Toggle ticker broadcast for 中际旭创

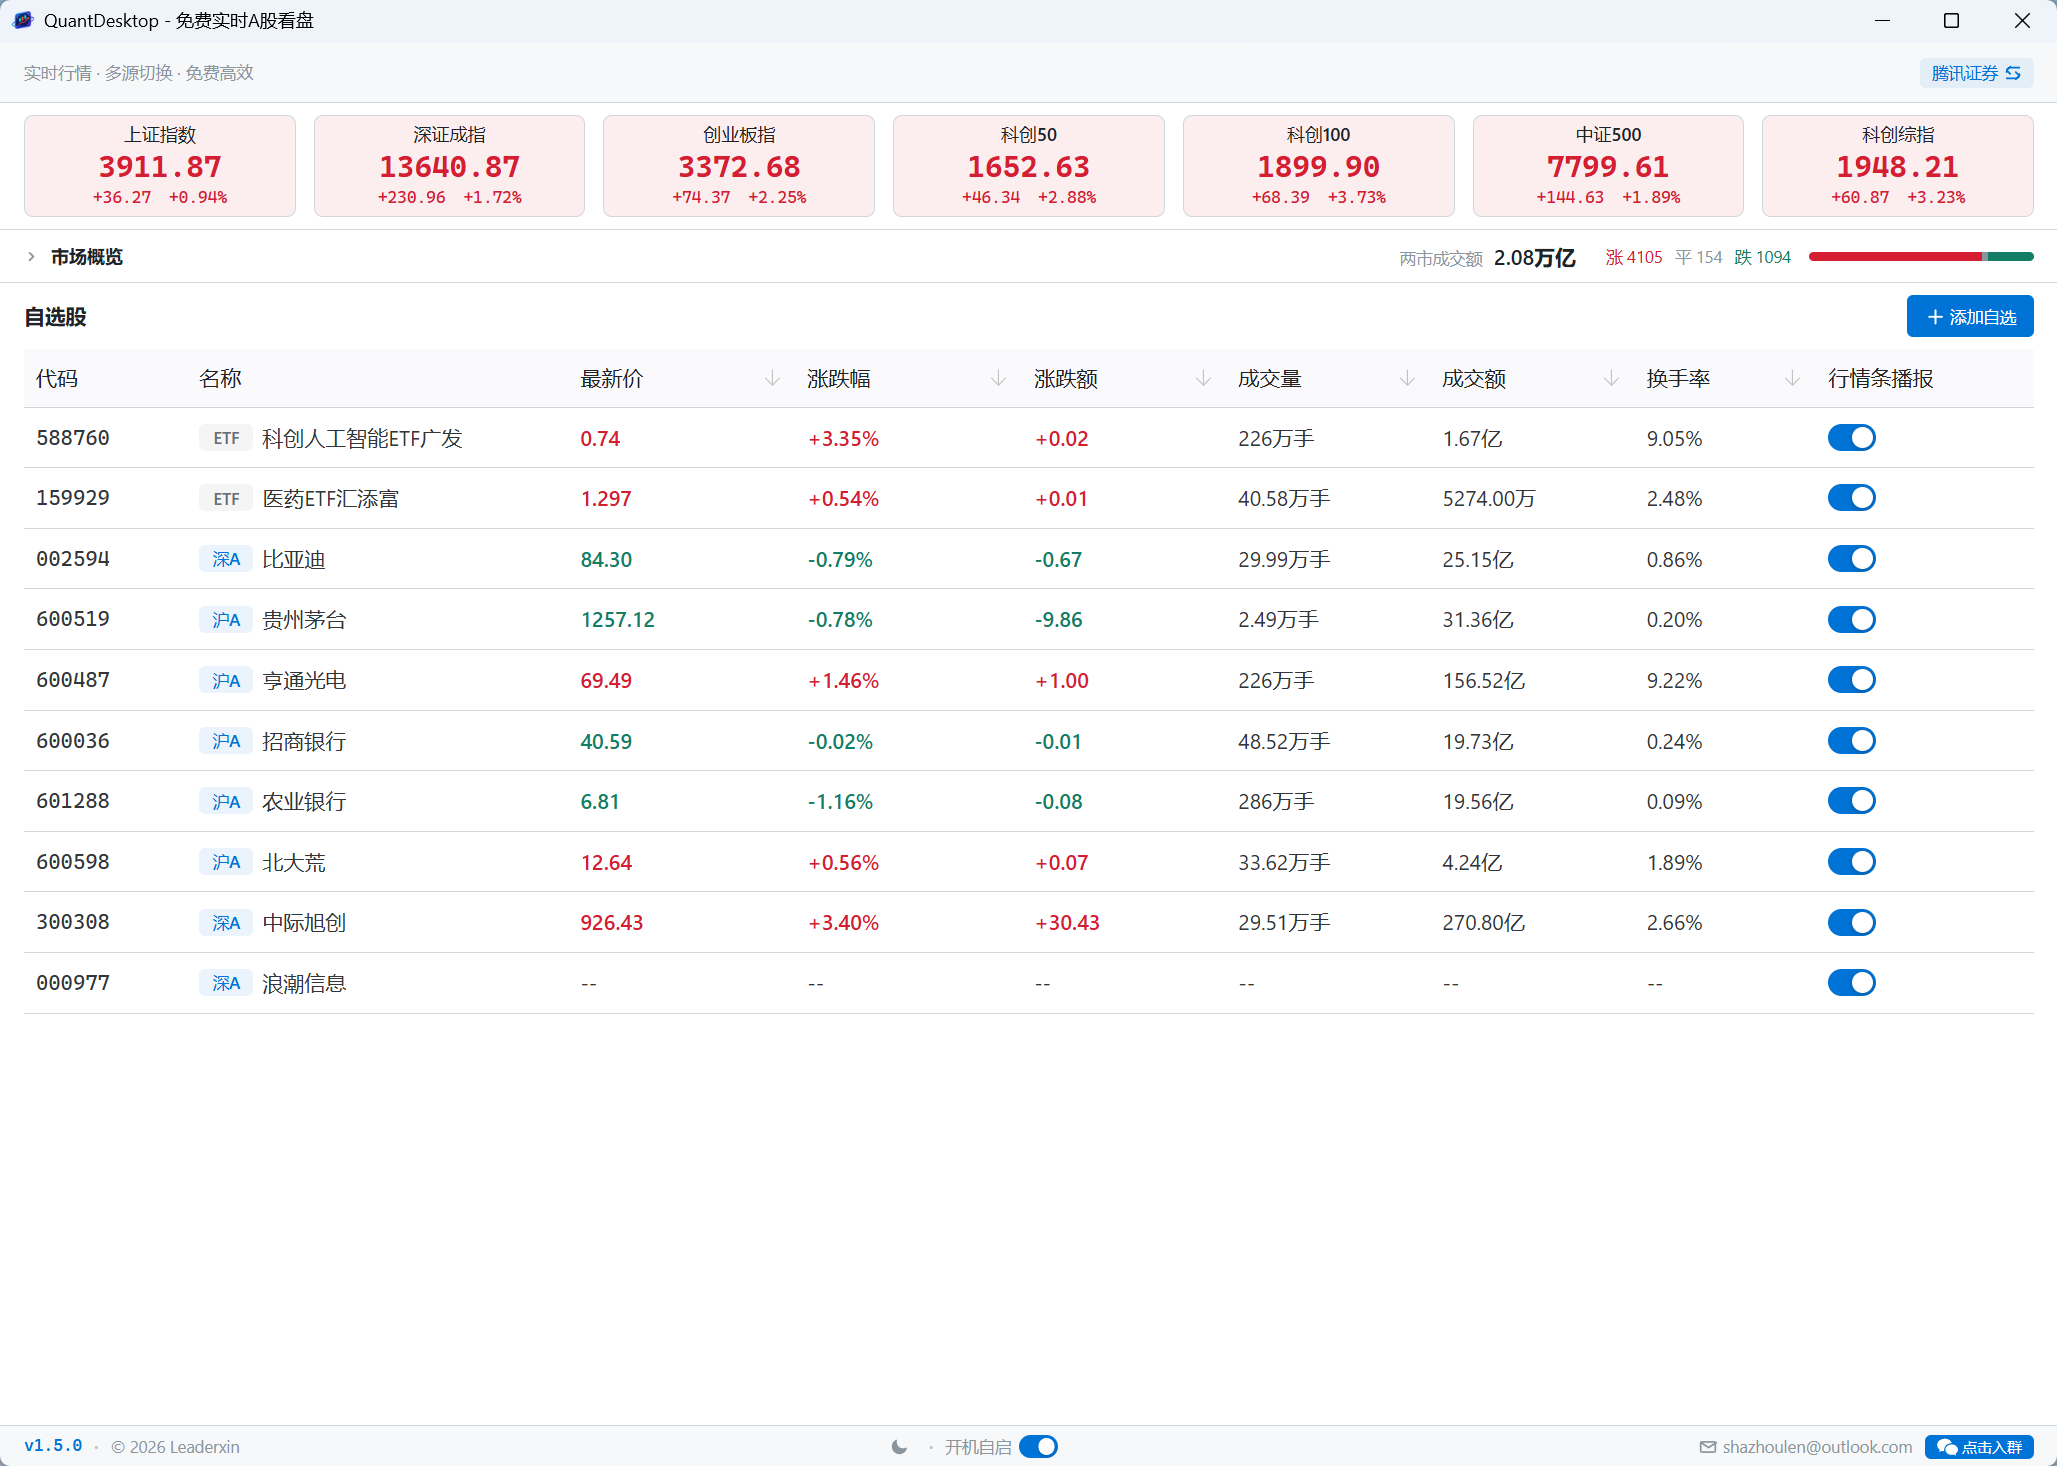1851,923
